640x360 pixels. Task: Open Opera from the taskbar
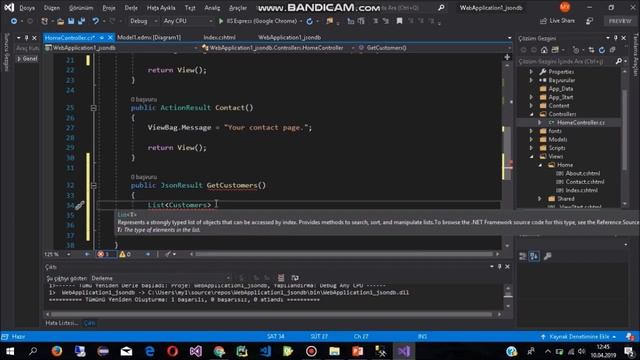pyautogui.click(x=172, y=351)
